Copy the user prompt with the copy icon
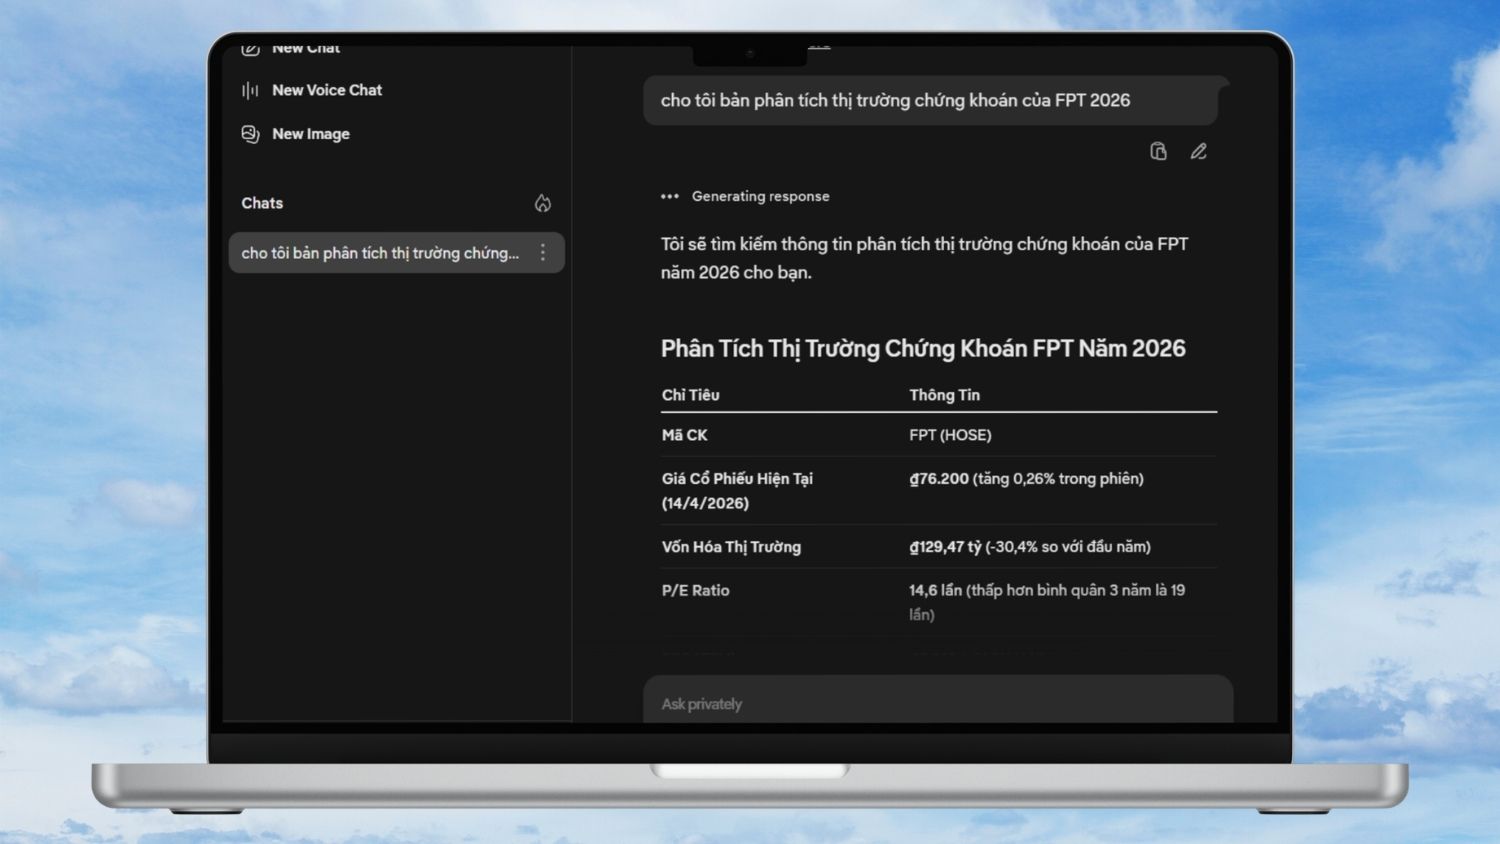Image resolution: width=1500 pixels, height=844 pixels. pyautogui.click(x=1158, y=151)
